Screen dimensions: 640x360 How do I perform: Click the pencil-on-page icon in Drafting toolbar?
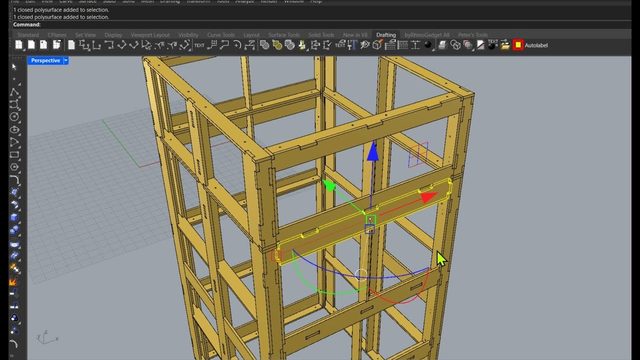tap(480, 45)
